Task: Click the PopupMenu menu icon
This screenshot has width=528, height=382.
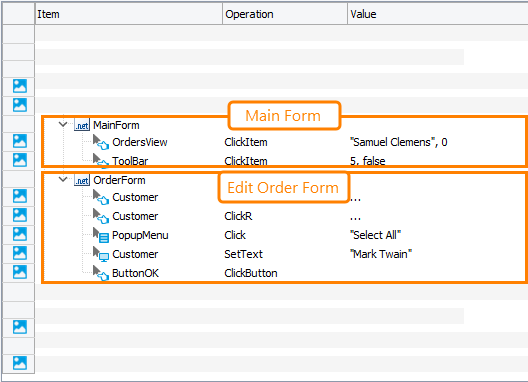Action: [101, 235]
